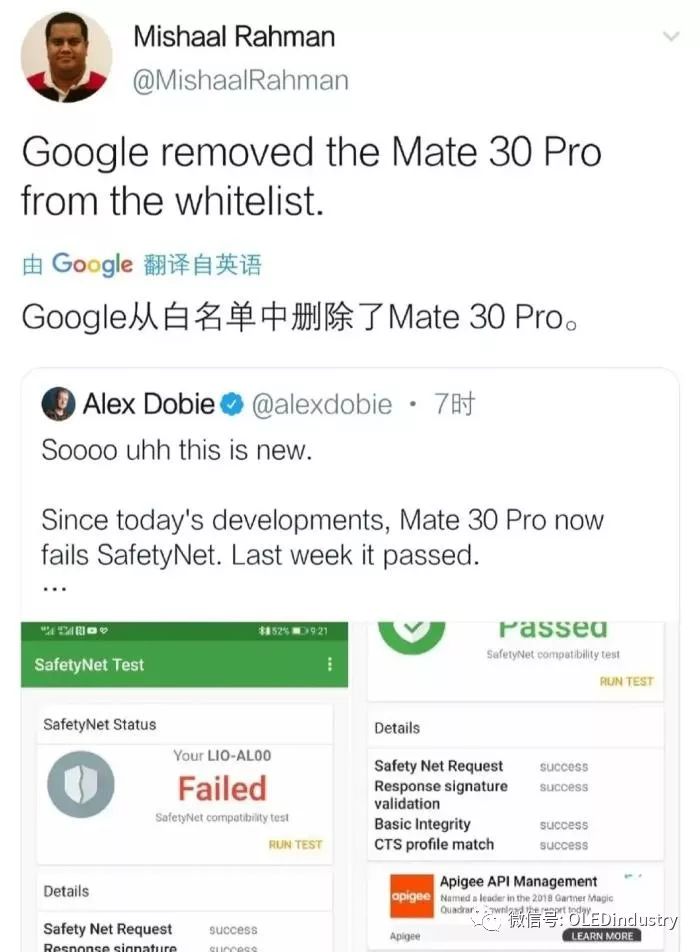
Task: Tap RUN TEST in the Failed card
Action: pyautogui.click(x=295, y=845)
